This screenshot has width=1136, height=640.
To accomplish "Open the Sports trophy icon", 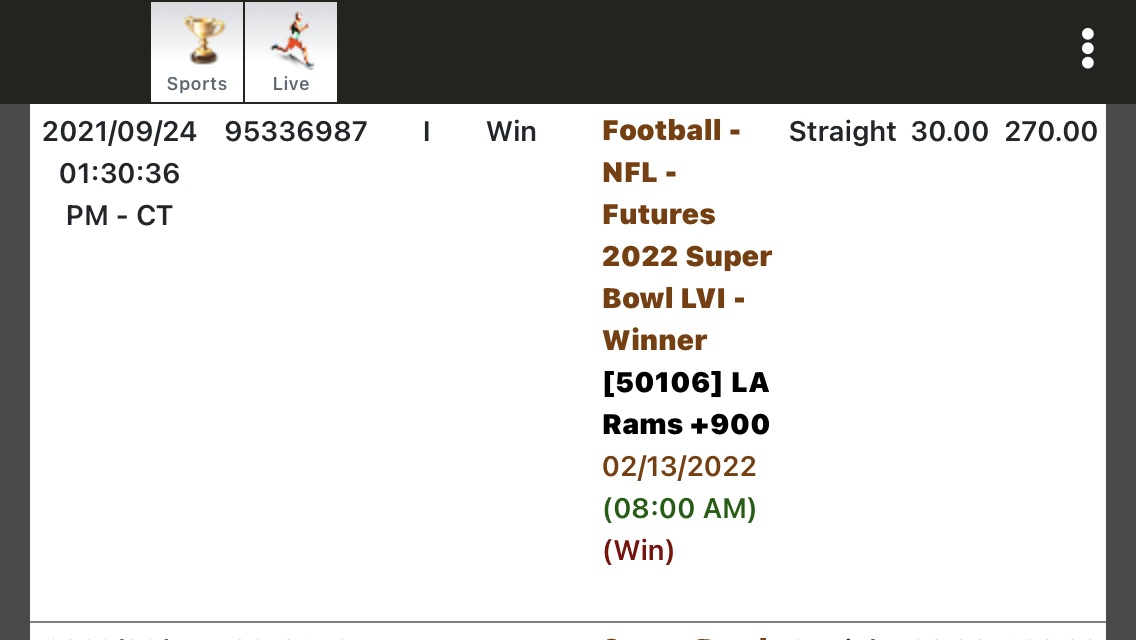I will point(197,52).
